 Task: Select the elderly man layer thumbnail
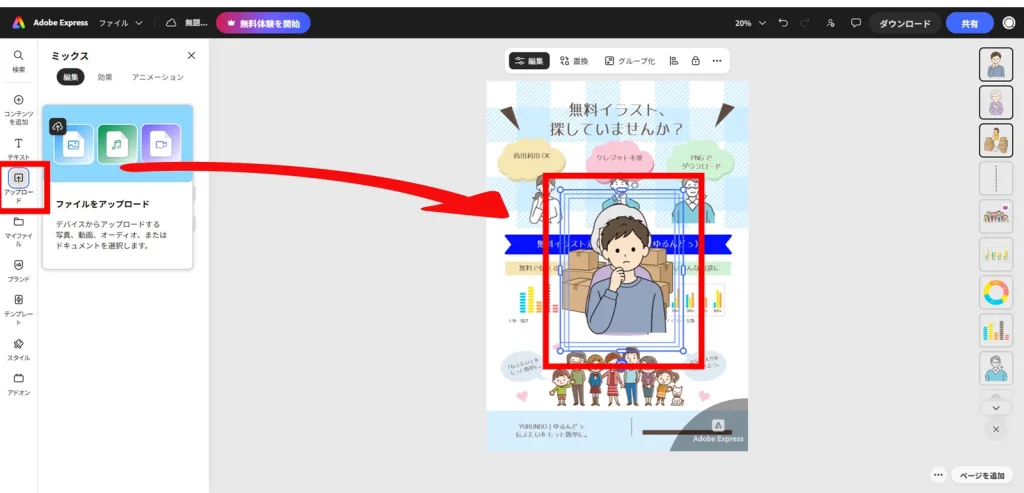click(996, 368)
